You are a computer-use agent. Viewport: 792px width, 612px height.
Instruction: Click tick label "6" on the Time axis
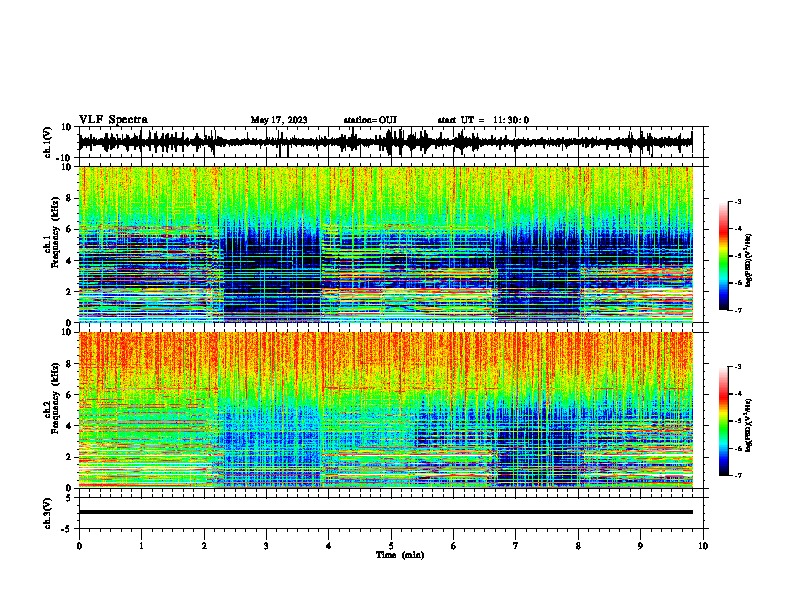(454, 546)
